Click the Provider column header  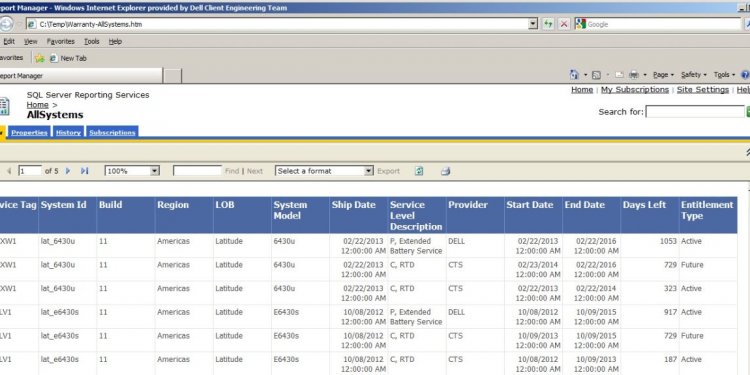pyautogui.click(x=475, y=215)
